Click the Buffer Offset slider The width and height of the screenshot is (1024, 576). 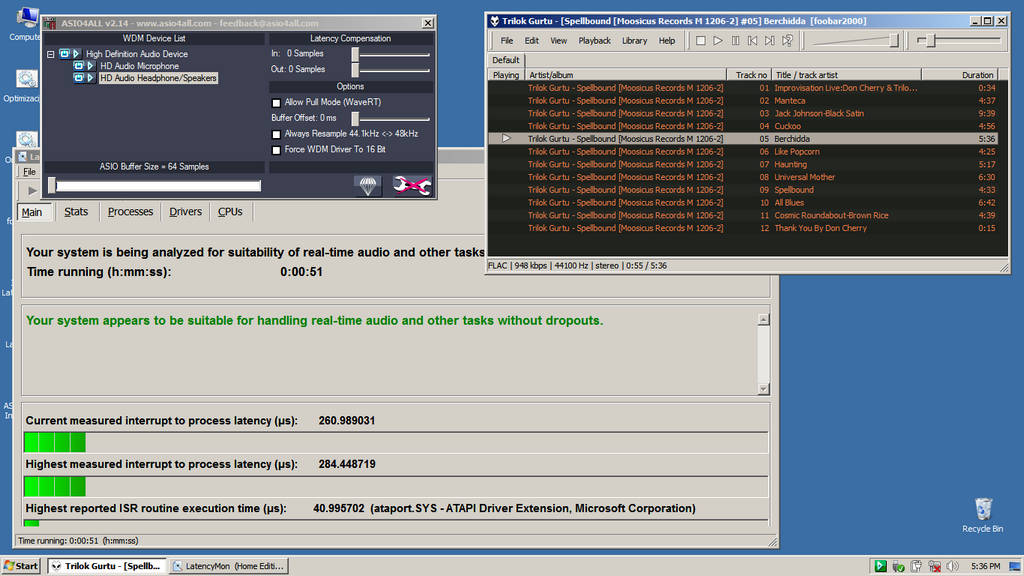(x=391, y=119)
